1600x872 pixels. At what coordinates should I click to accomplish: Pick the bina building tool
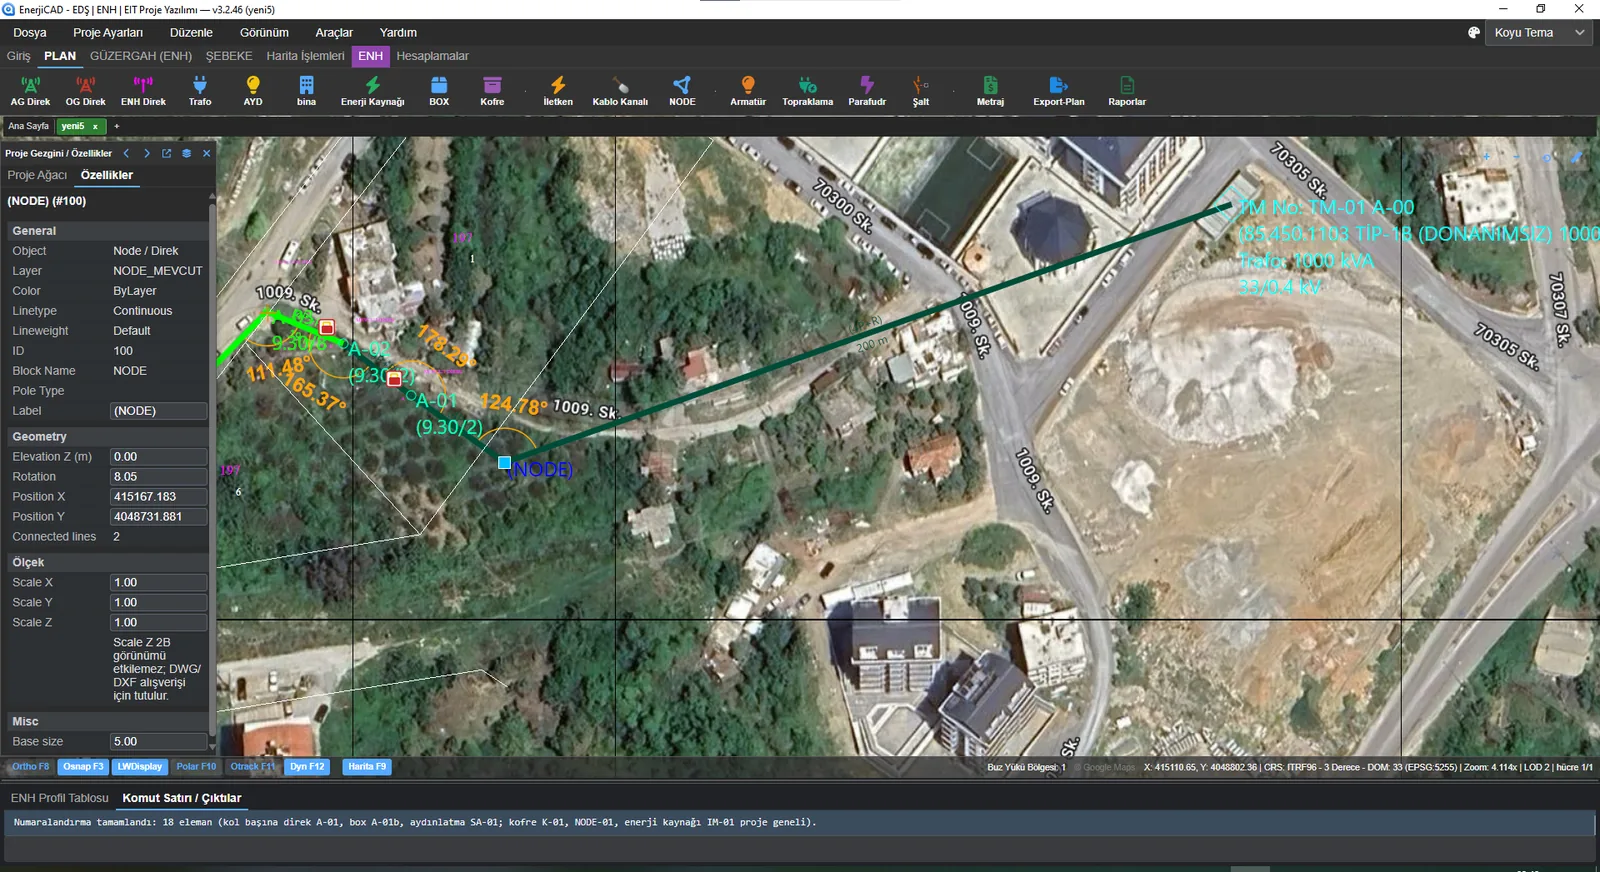[306, 91]
